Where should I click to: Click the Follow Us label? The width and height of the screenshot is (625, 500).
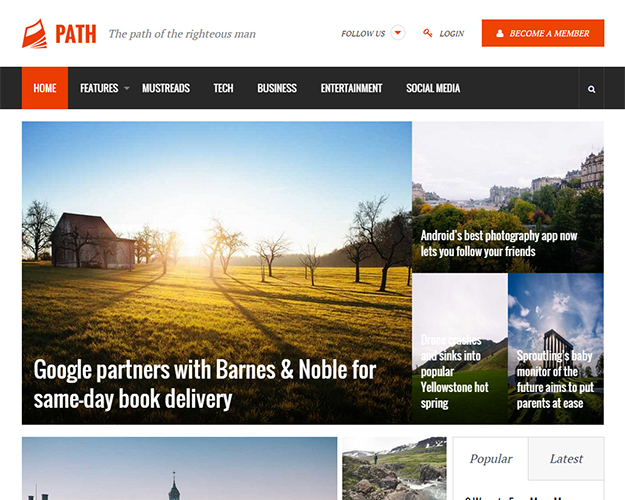pyautogui.click(x=363, y=34)
